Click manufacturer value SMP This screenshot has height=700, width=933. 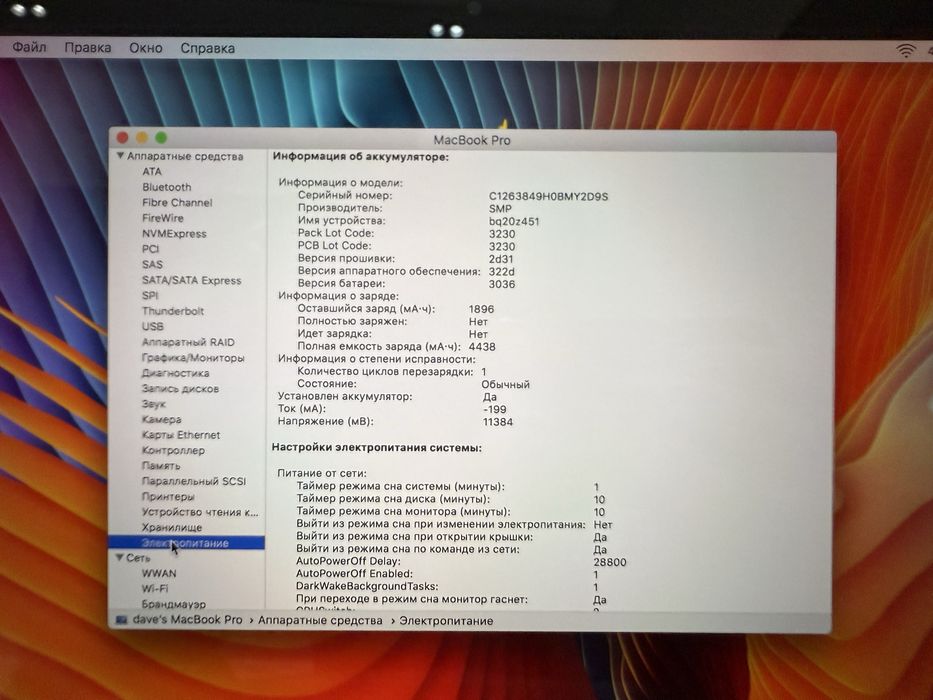pos(500,208)
